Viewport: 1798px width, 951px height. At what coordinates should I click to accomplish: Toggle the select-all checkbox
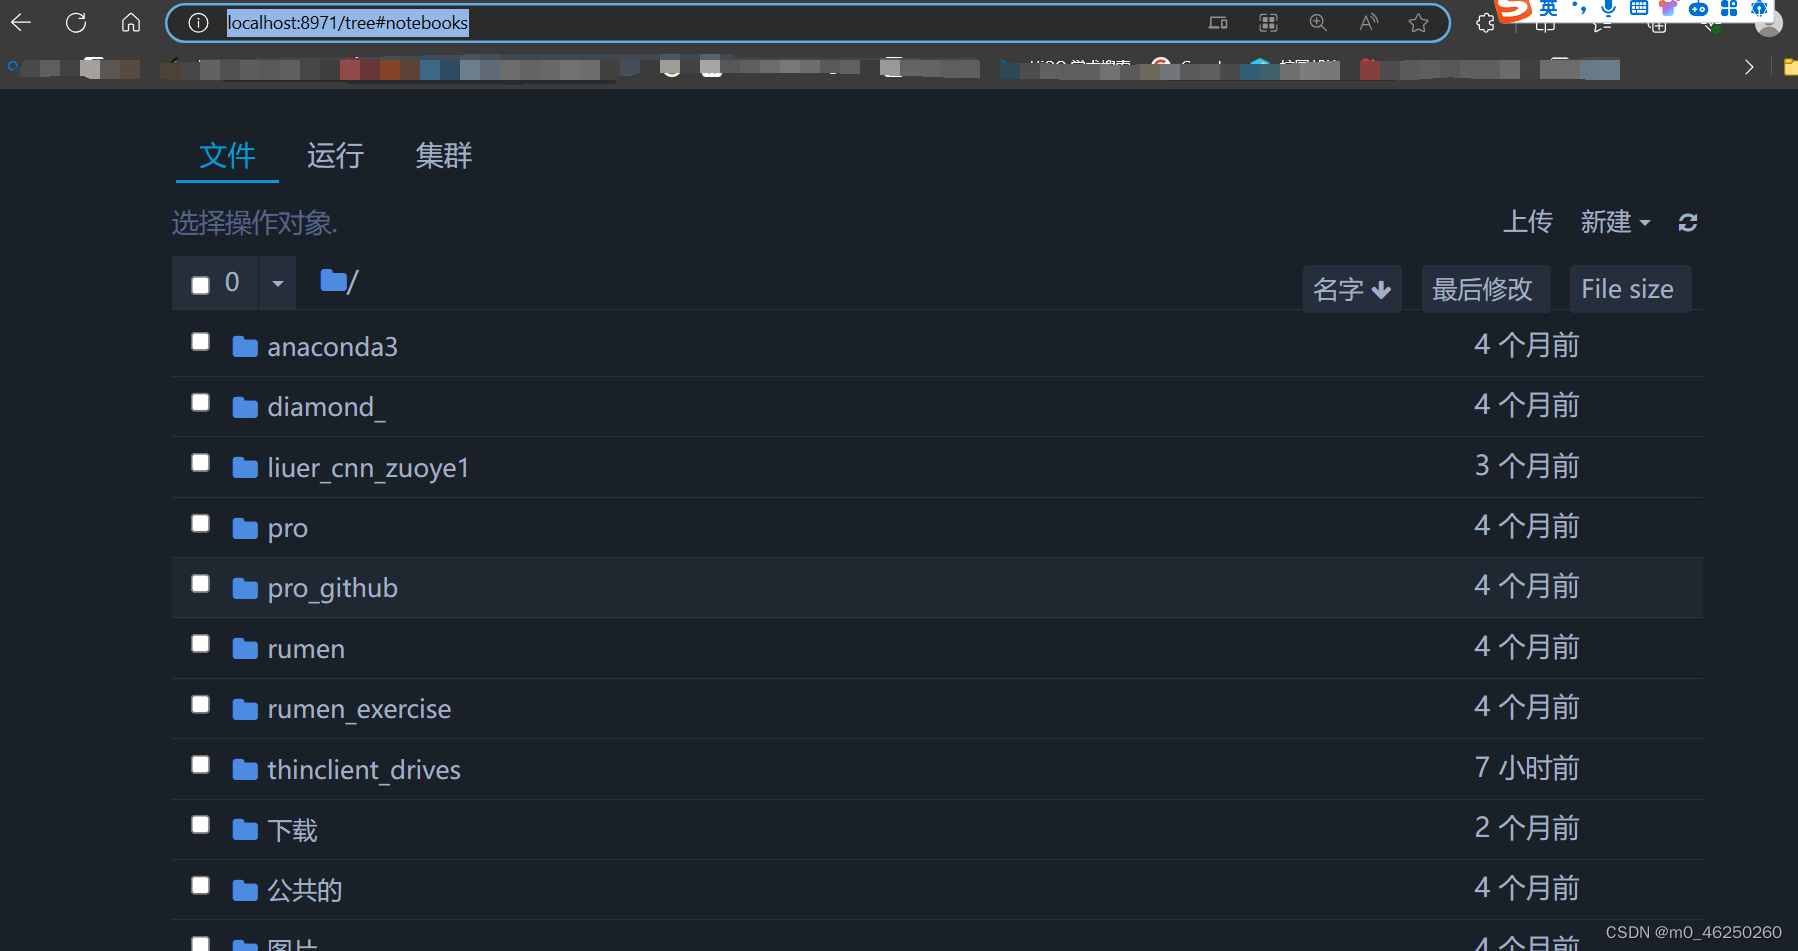[x=199, y=283]
